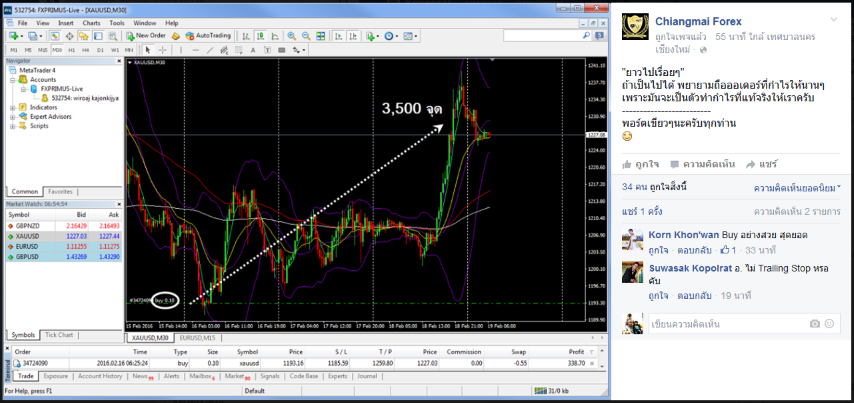The image size is (854, 403).
Task: Click the New Order button
Action: (x=146, y=36)
